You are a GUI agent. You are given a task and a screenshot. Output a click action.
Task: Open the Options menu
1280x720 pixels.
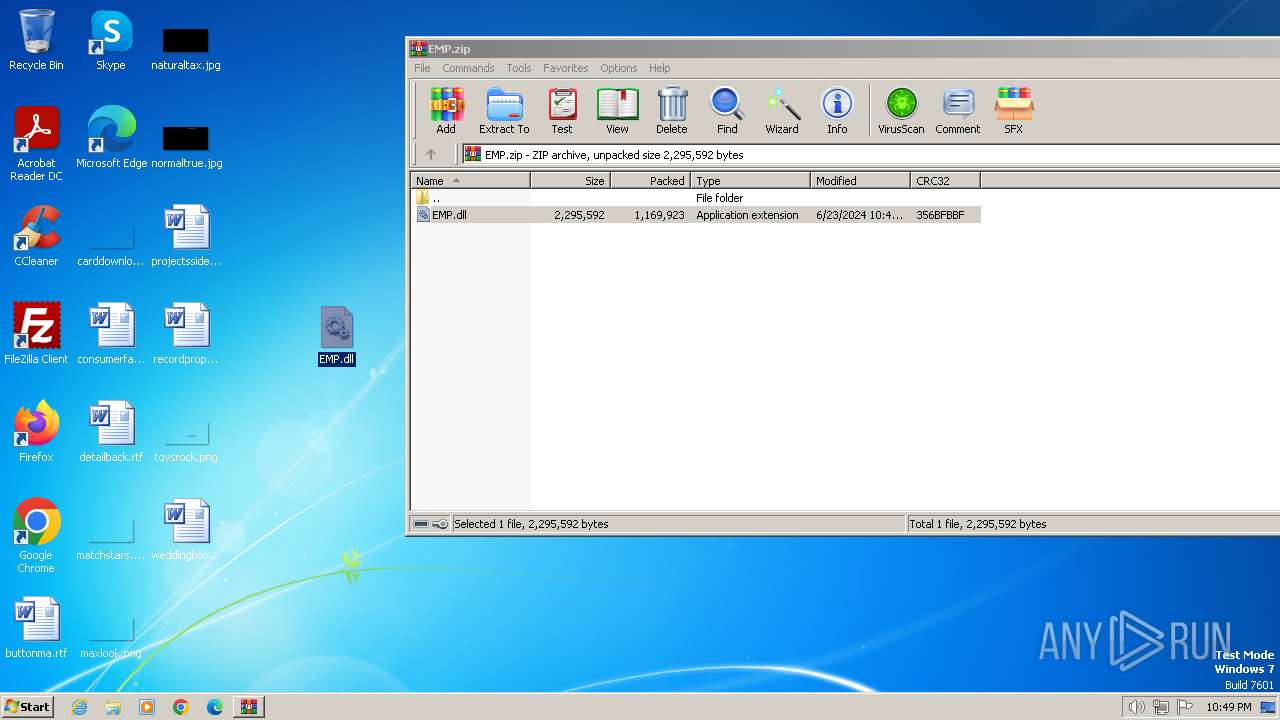point(619,68)
